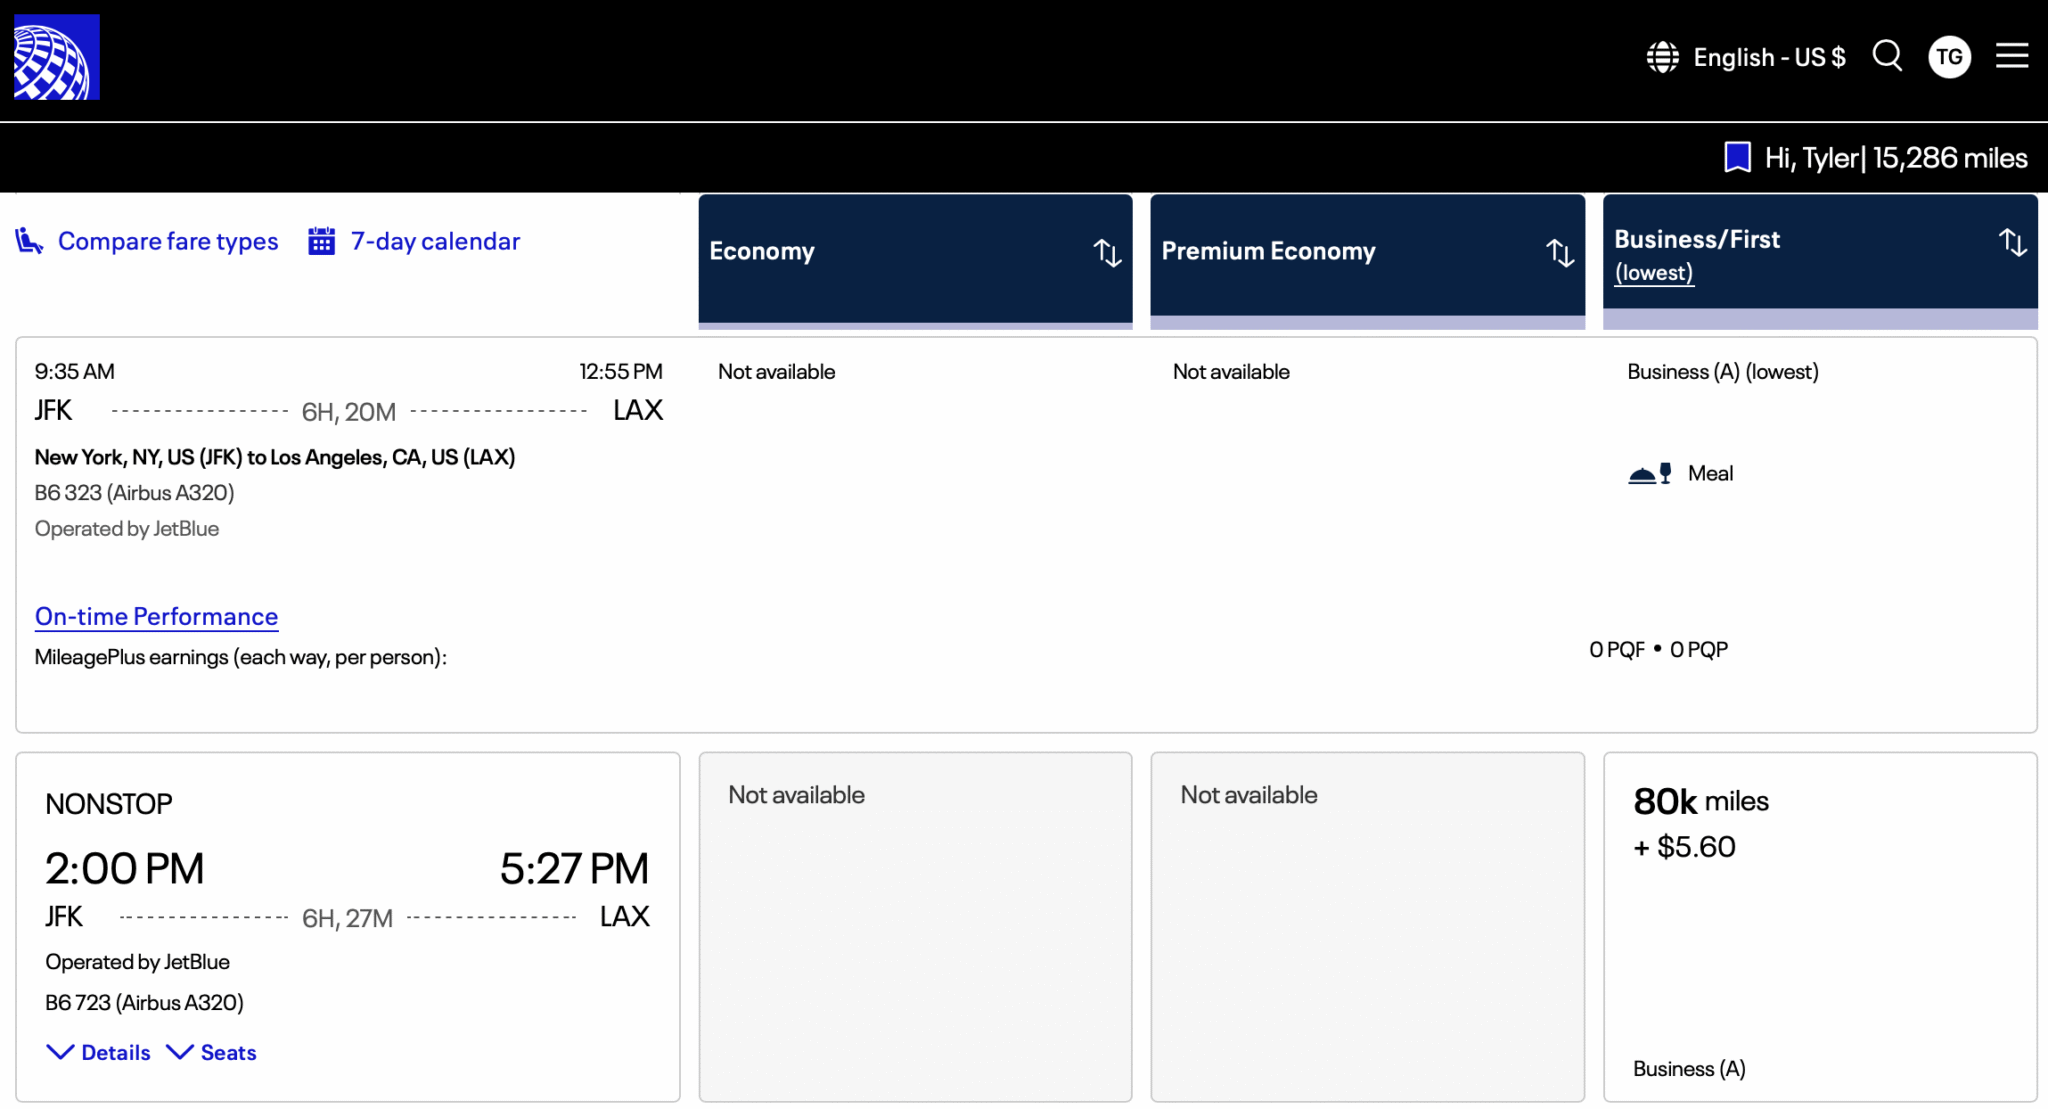2048x1109 pixels.
Task: Click the globe icon beside English - US $
Action: coord(1661,57)
